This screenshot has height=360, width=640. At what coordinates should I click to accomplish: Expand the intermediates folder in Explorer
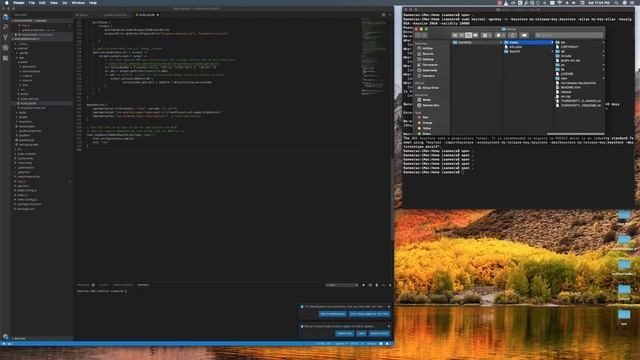(x=31, y=71)
